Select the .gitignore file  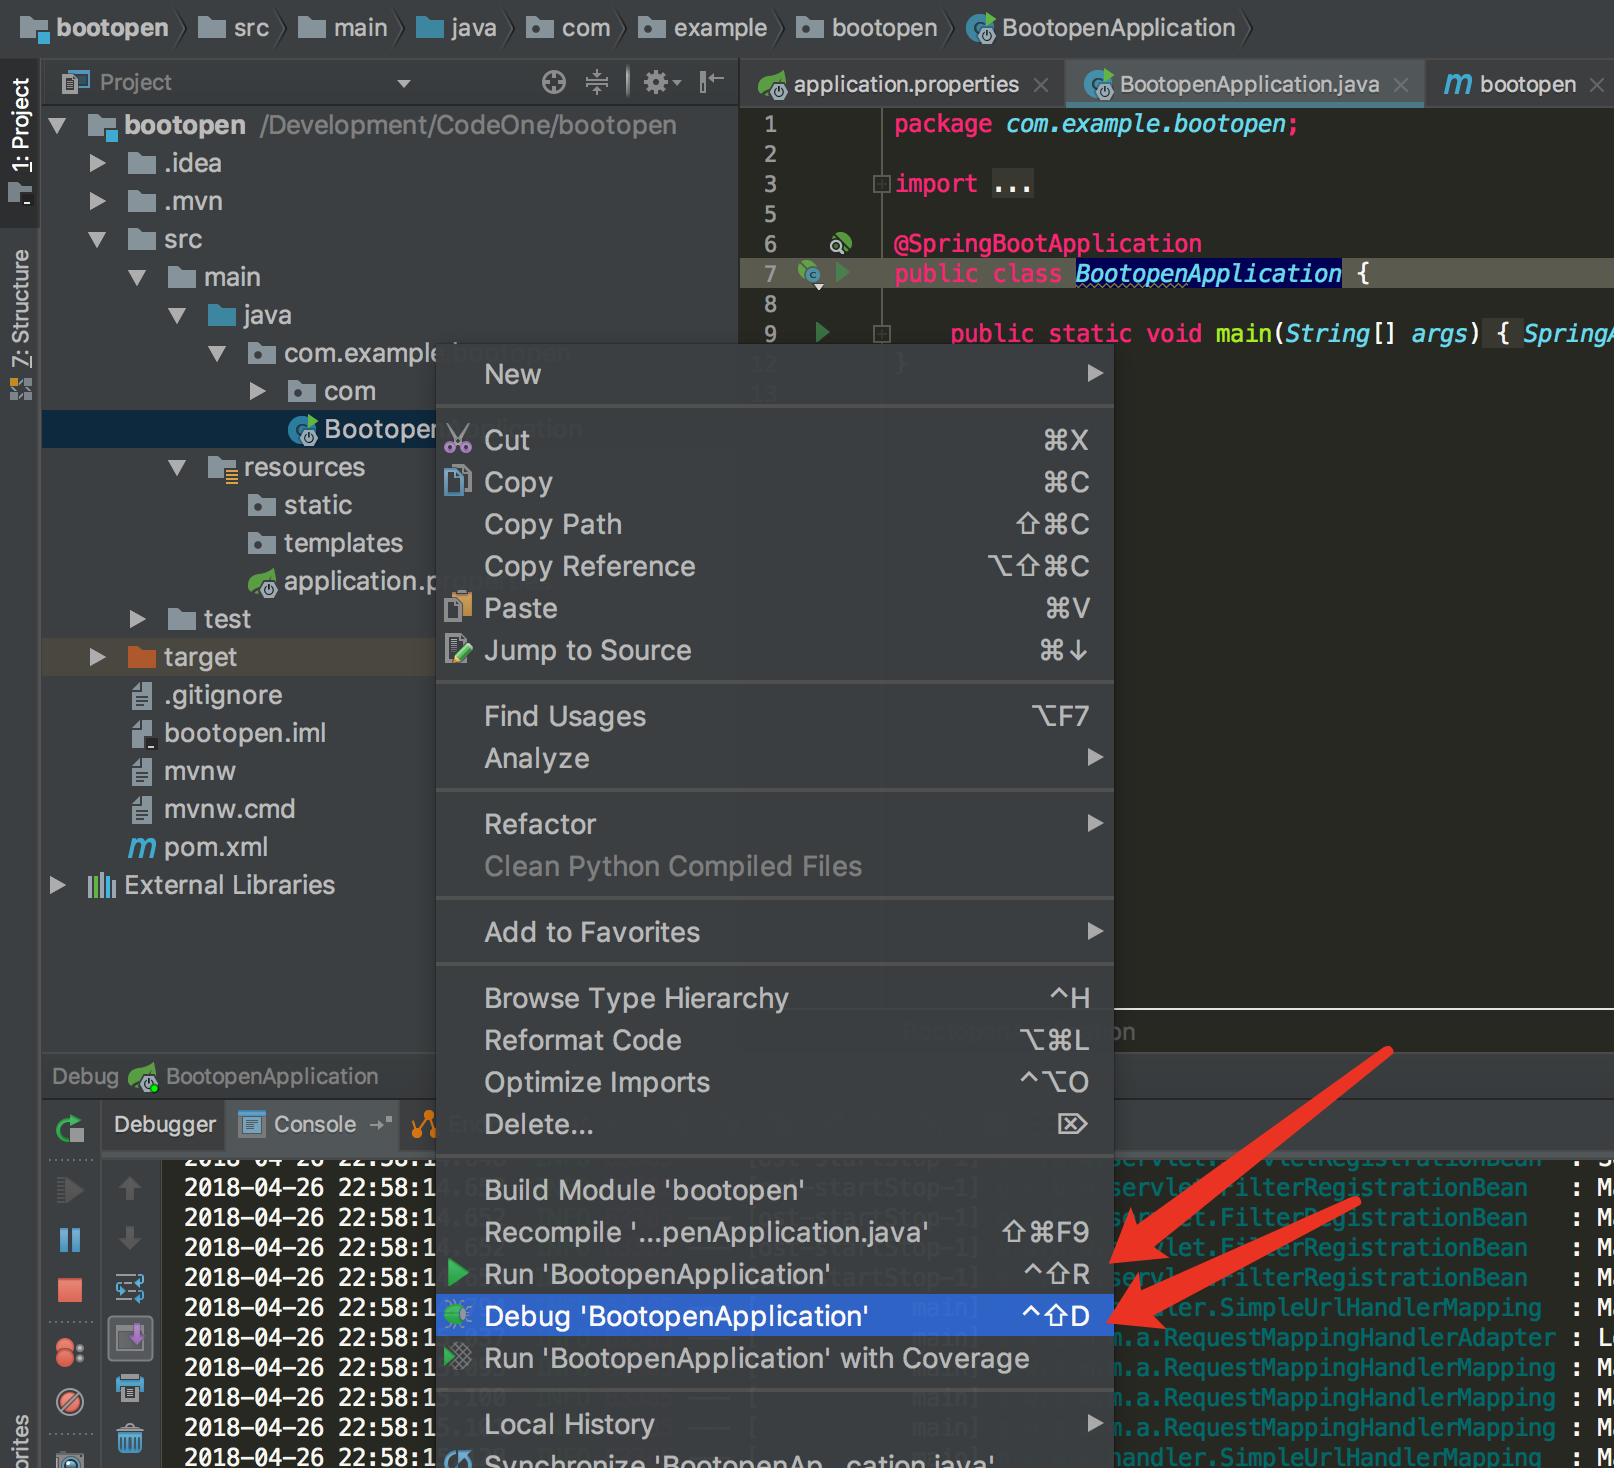click(207, 695)
